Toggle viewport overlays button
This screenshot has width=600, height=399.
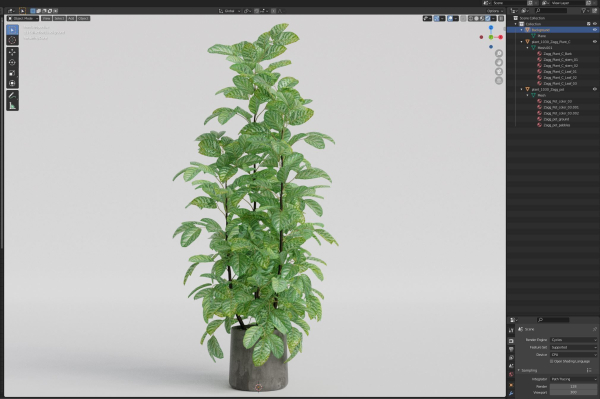pyautogui.click(x=450, y=18)
